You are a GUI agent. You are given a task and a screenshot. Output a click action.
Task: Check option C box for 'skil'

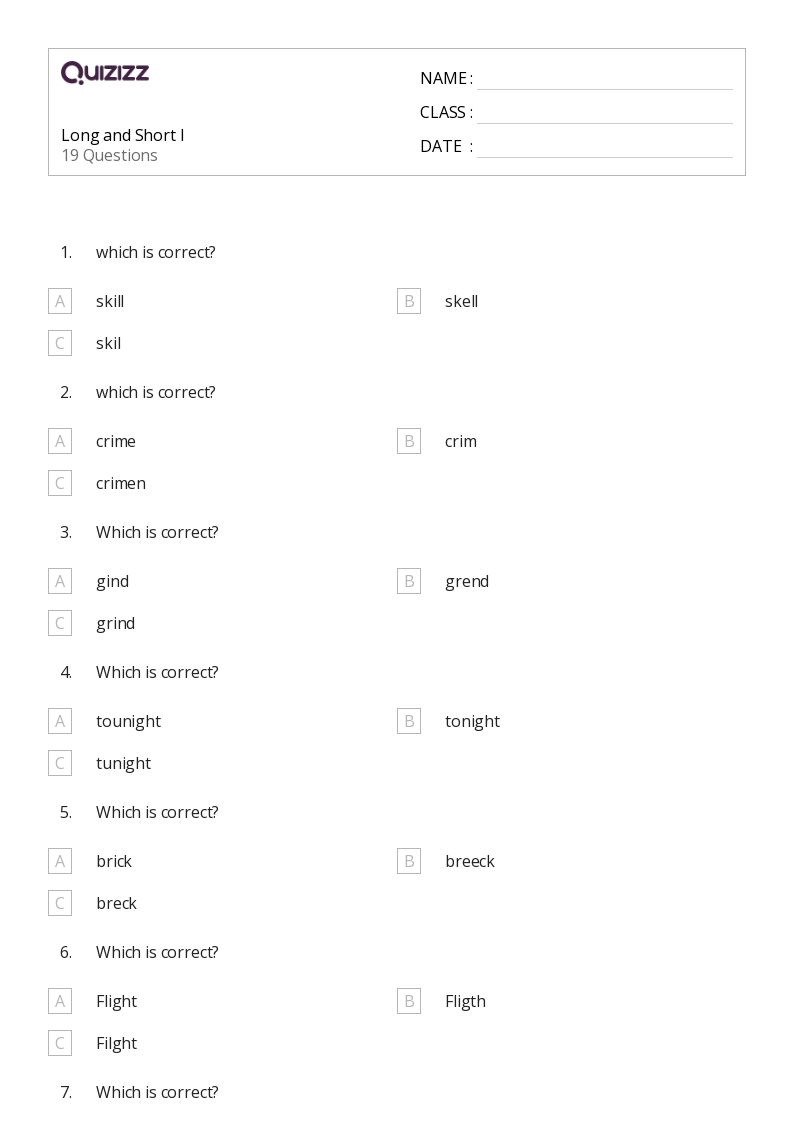click(x=60, y=343)
